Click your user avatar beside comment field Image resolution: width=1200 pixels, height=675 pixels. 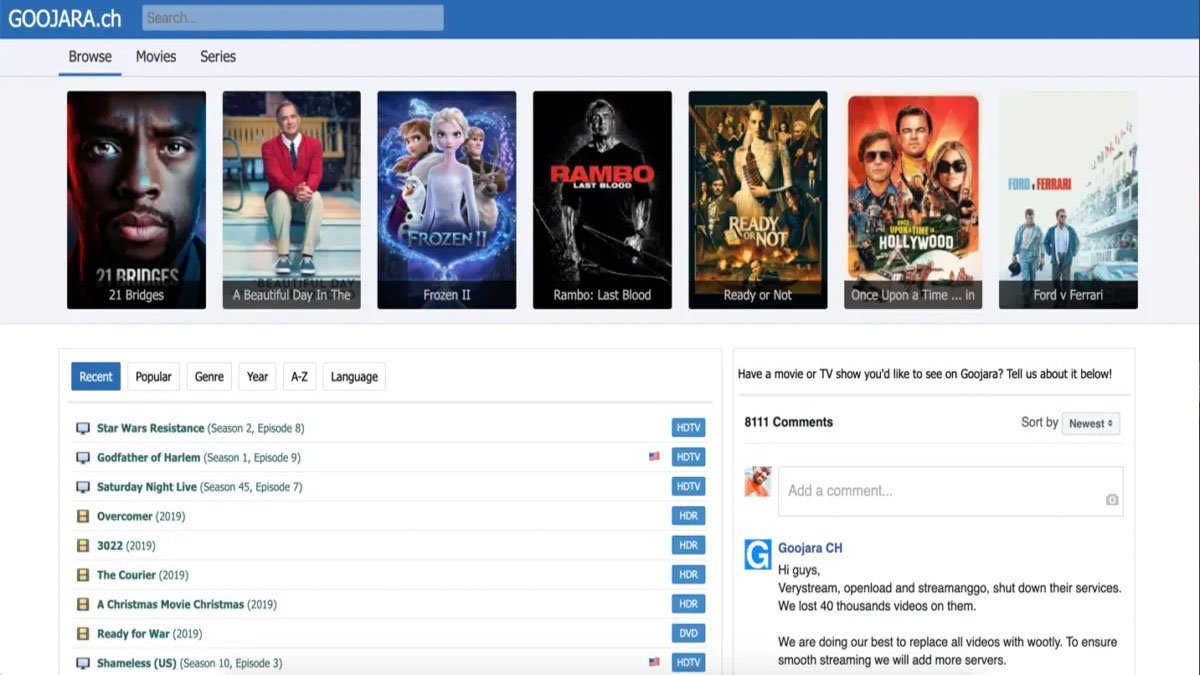pos(758,481)
